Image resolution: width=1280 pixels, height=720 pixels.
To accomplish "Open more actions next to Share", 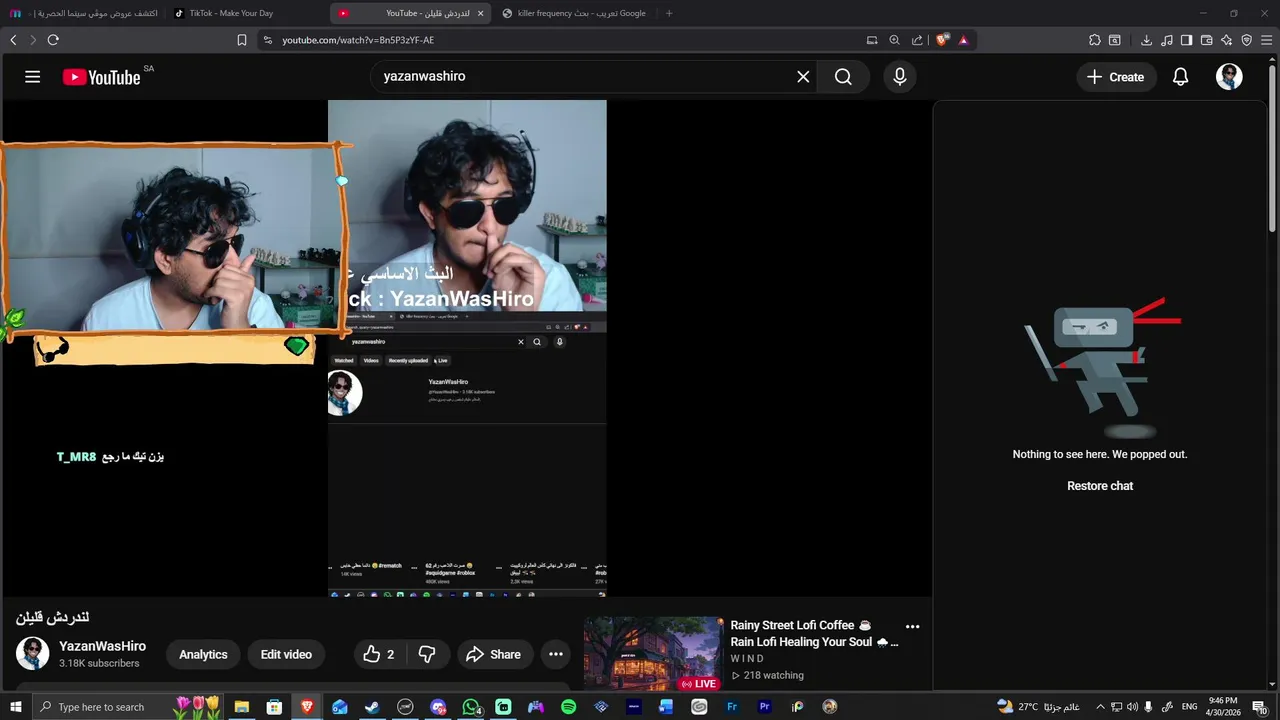I will (556, 654).
